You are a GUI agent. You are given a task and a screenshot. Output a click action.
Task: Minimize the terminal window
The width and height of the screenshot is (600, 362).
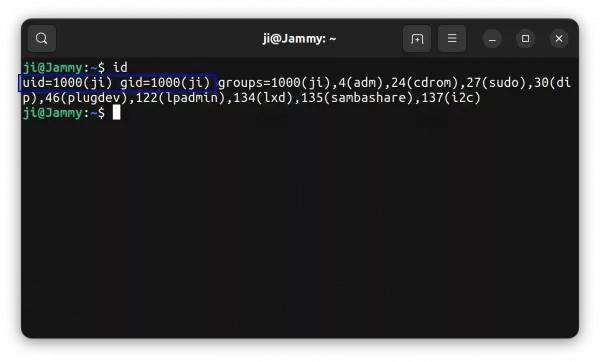coord(492,39)
